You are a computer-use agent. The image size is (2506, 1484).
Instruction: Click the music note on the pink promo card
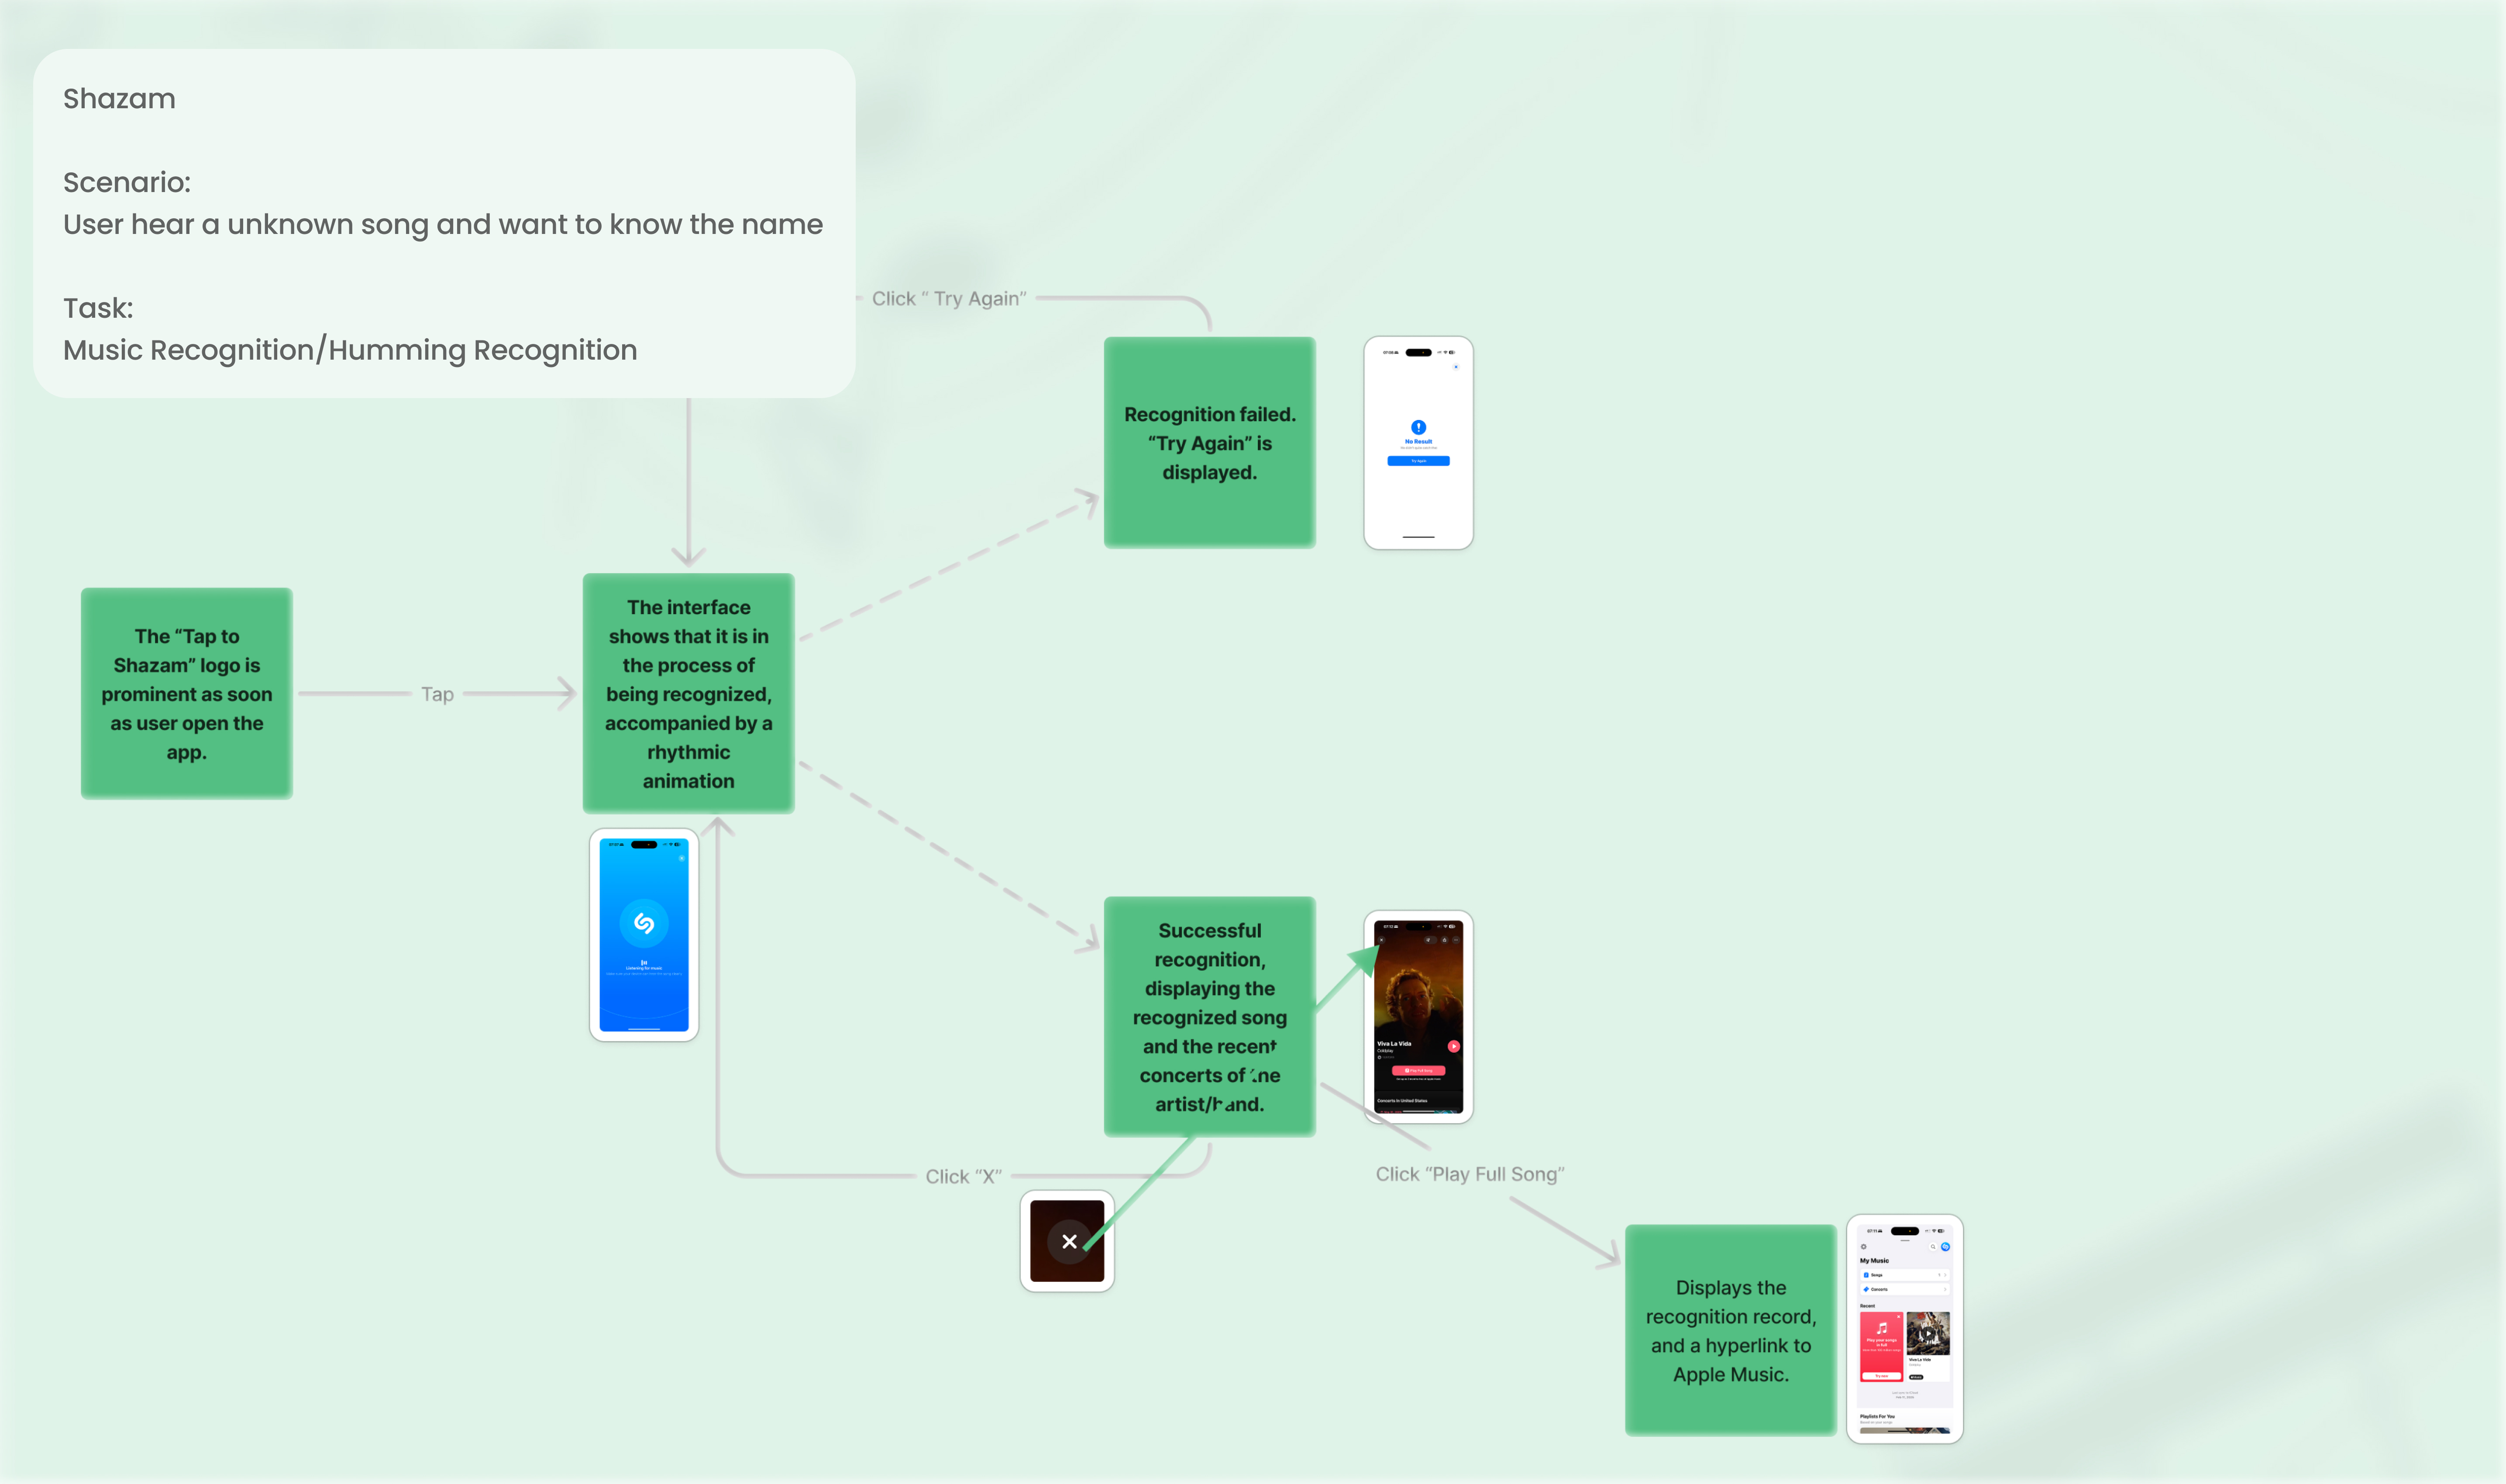[x=1882, y=1329]
